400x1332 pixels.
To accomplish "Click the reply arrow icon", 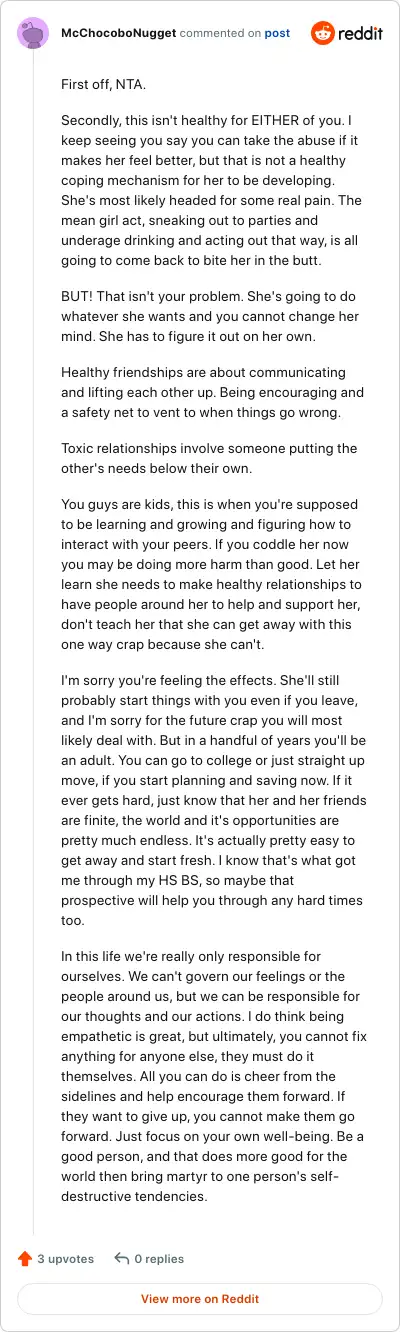I will coord(122,1258).
